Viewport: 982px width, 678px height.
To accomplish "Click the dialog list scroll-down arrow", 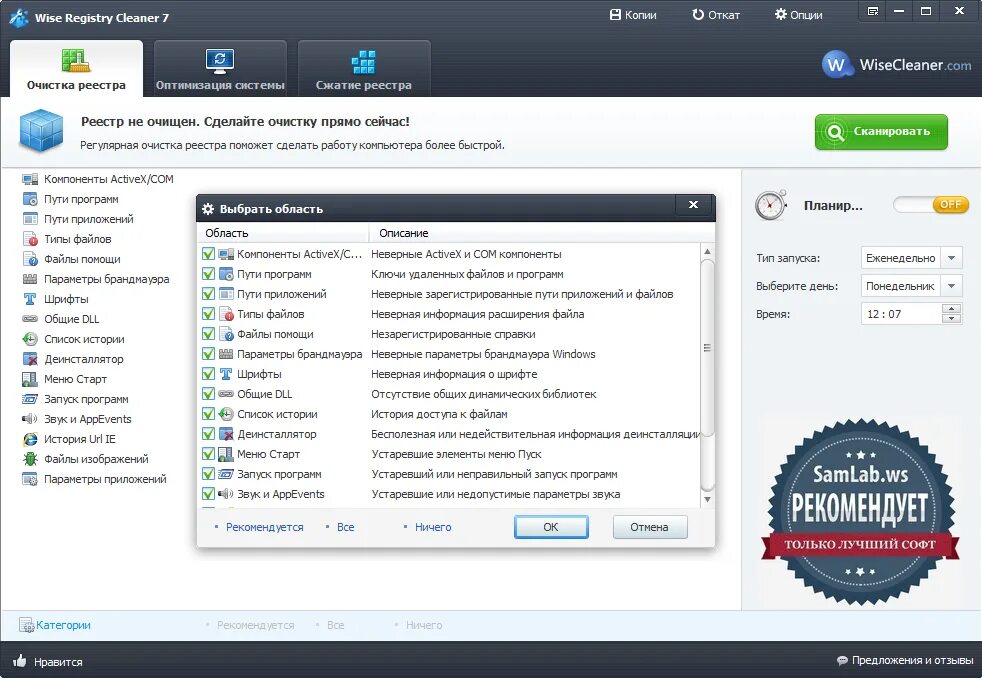I will (707, 500).
